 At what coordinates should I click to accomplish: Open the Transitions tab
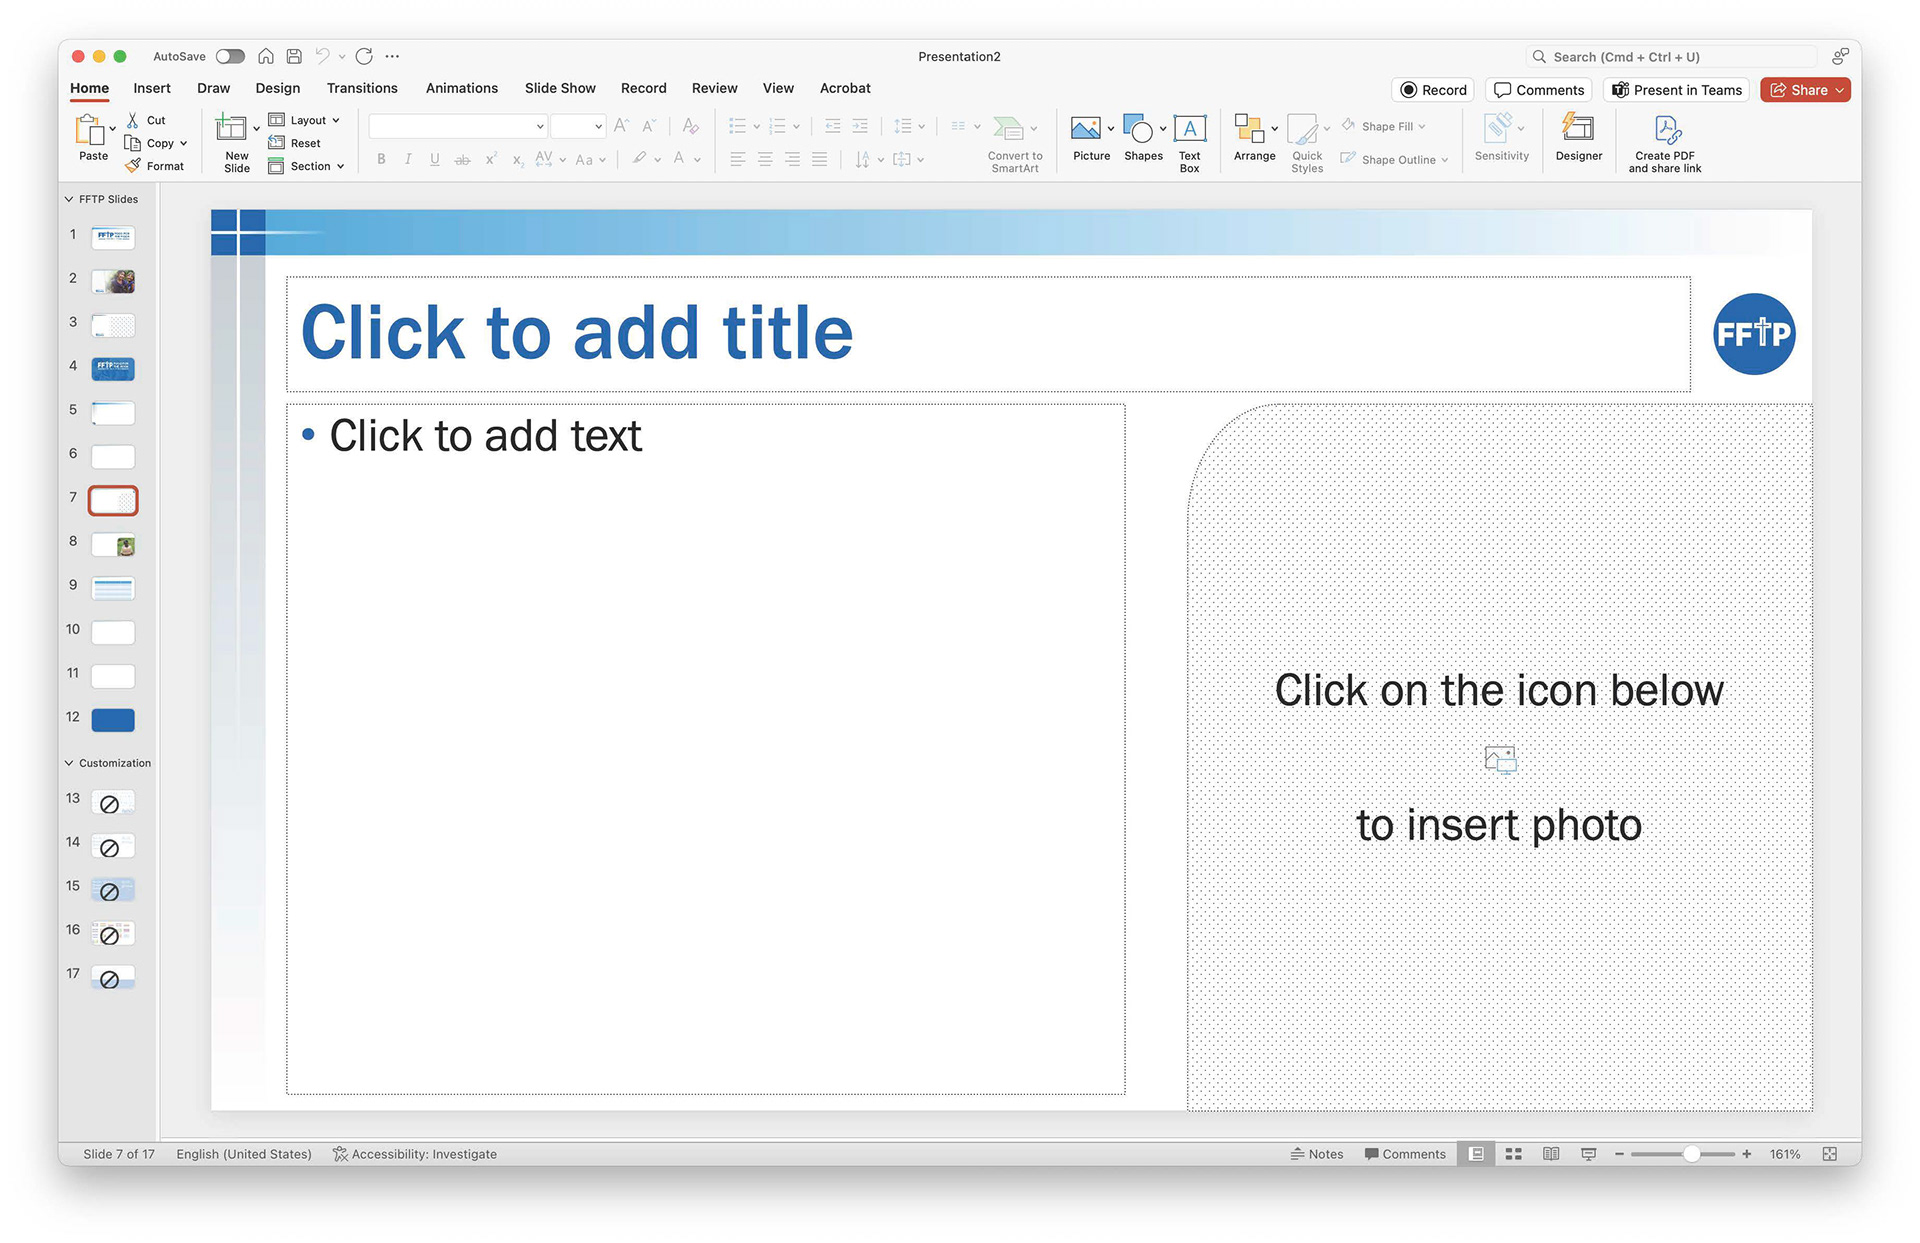tap(362, 88)
